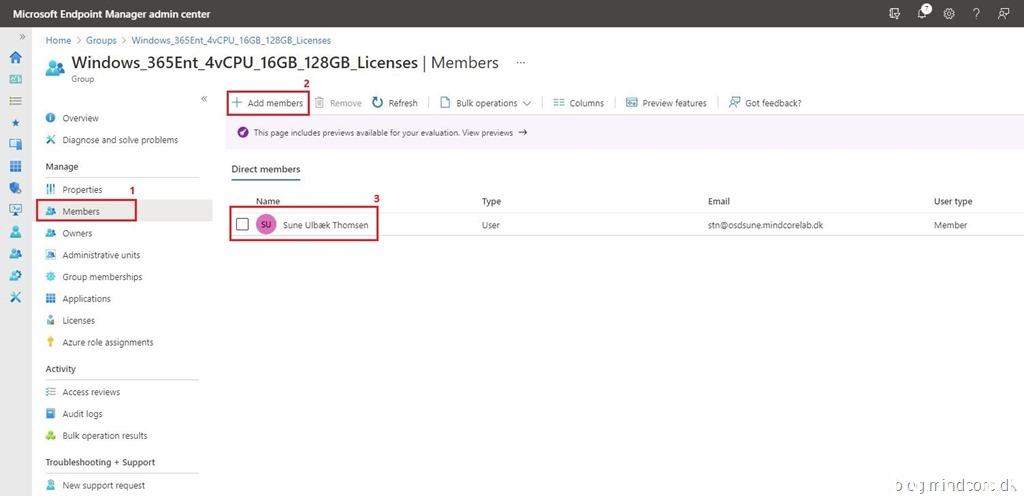This screenshot has height=496, width=1024.
Task: Open portal settings gear icon
Action: [949, 13]
